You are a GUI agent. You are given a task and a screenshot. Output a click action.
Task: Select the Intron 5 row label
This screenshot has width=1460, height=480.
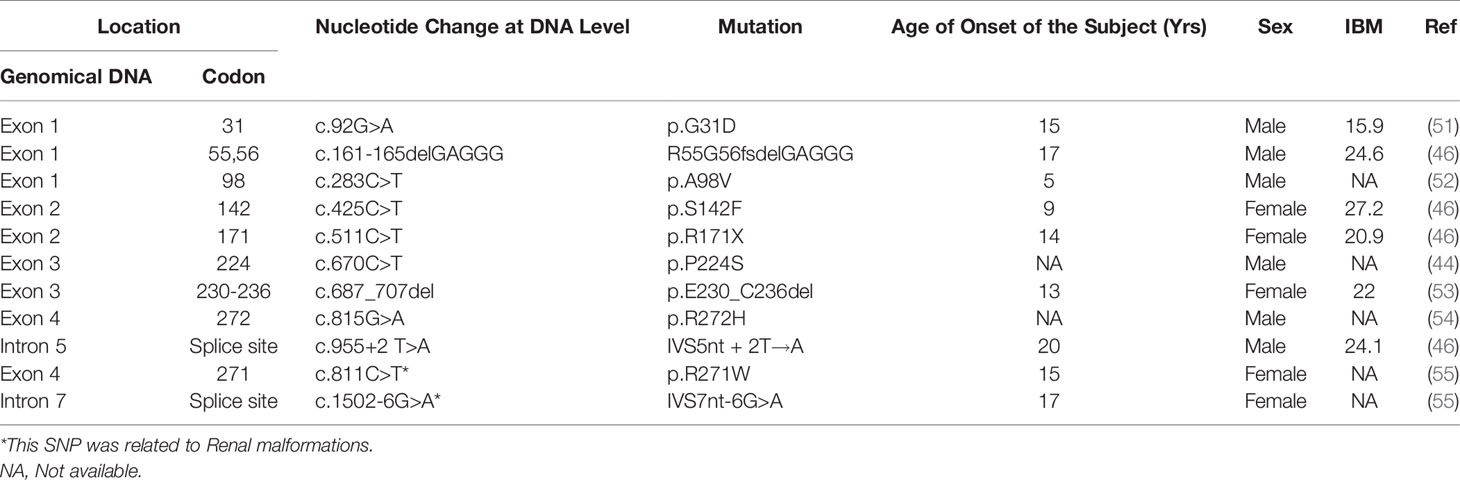tap(33, 347)
